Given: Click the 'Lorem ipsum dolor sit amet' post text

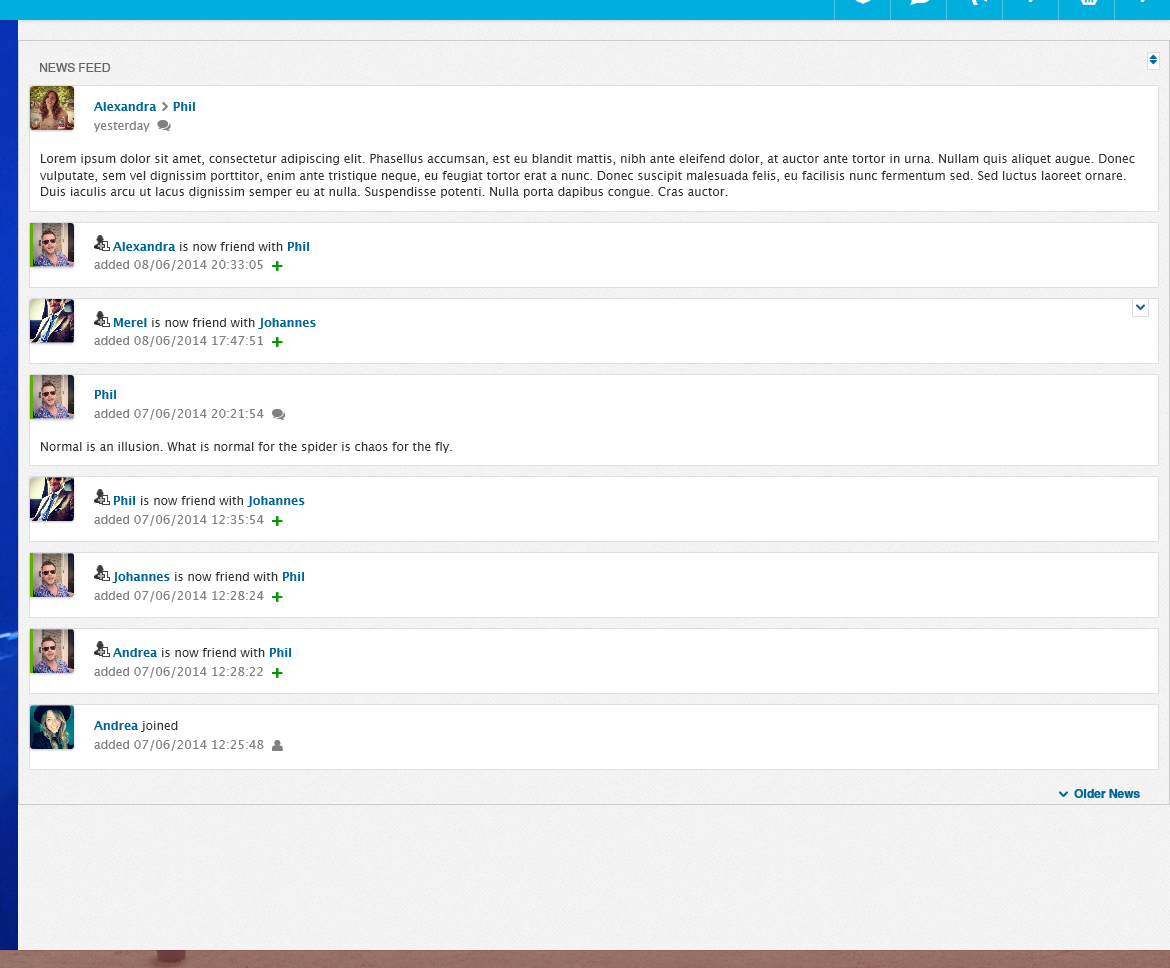Looking at the screenshot, I should (x=587, y=175).
